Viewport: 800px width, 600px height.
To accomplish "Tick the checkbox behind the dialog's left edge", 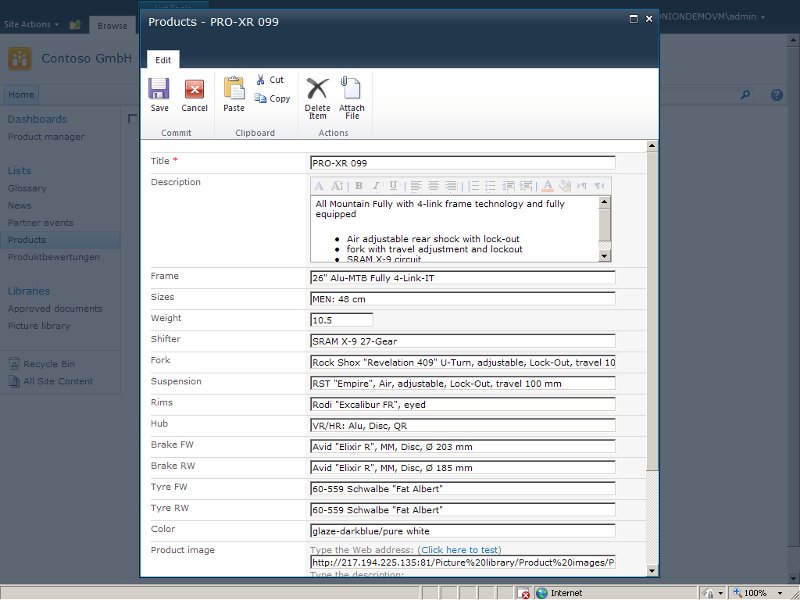I will point(133,119).
